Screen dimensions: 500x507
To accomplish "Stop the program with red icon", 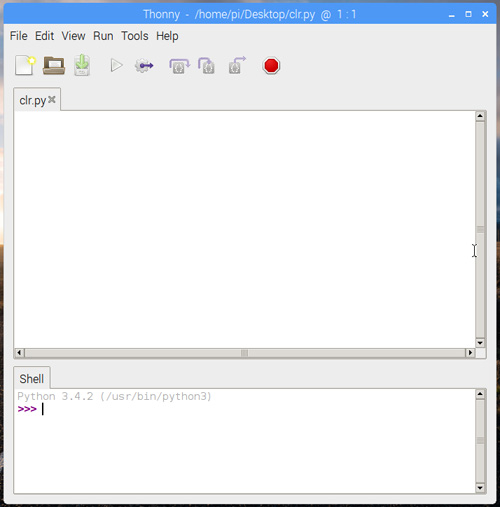I will 271,66.
